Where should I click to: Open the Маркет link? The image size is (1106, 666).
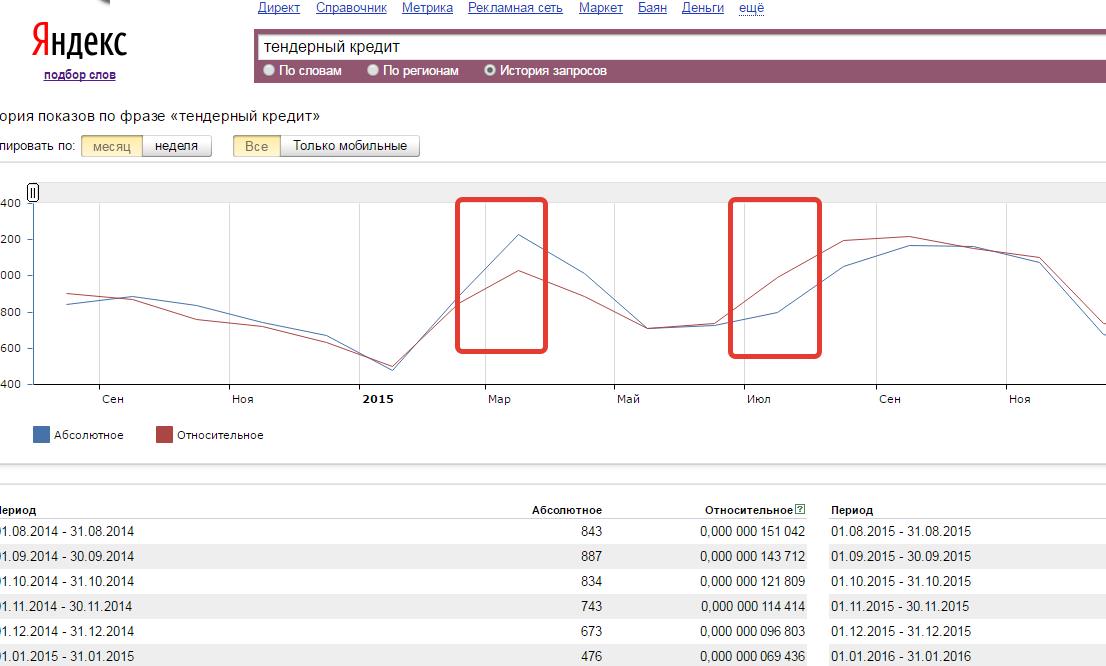pos(601,8)
